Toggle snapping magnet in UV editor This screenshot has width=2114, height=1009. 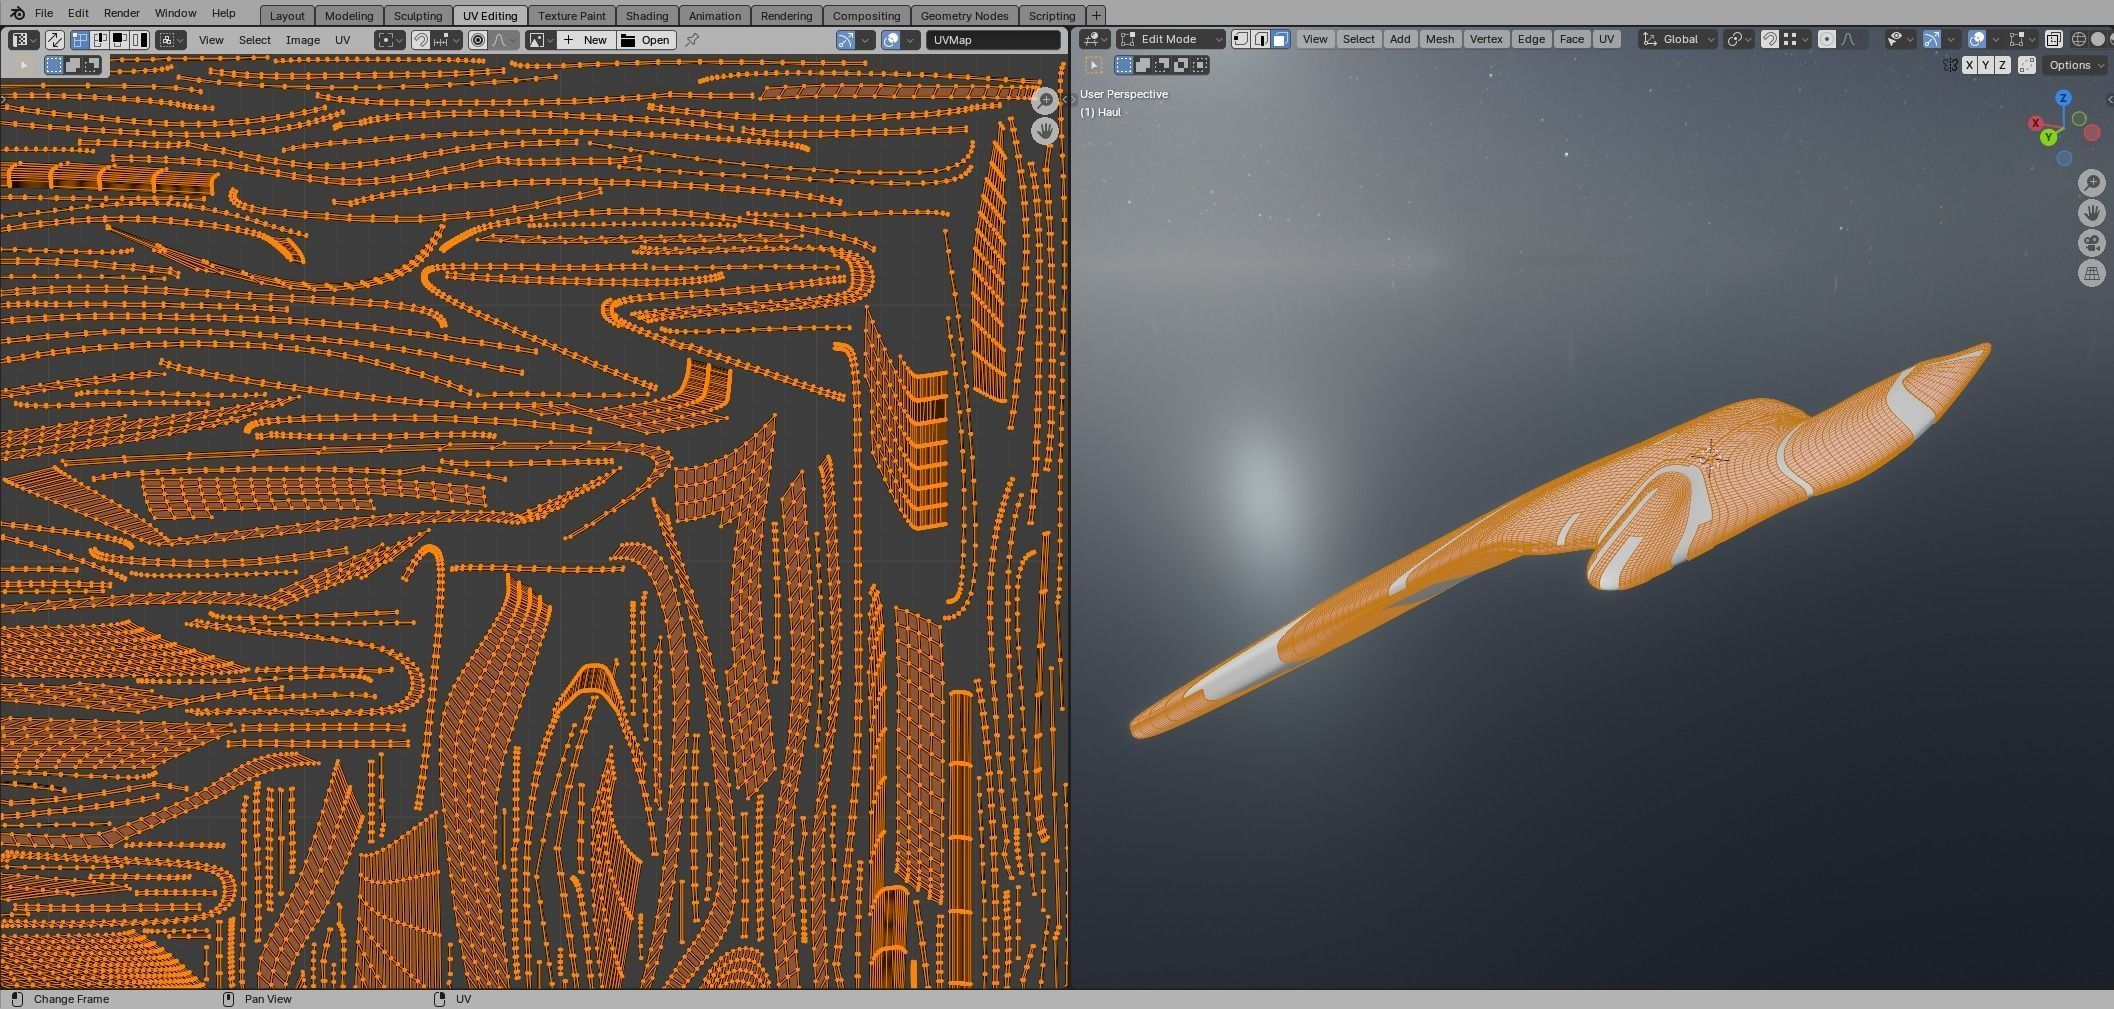[421, 40]
